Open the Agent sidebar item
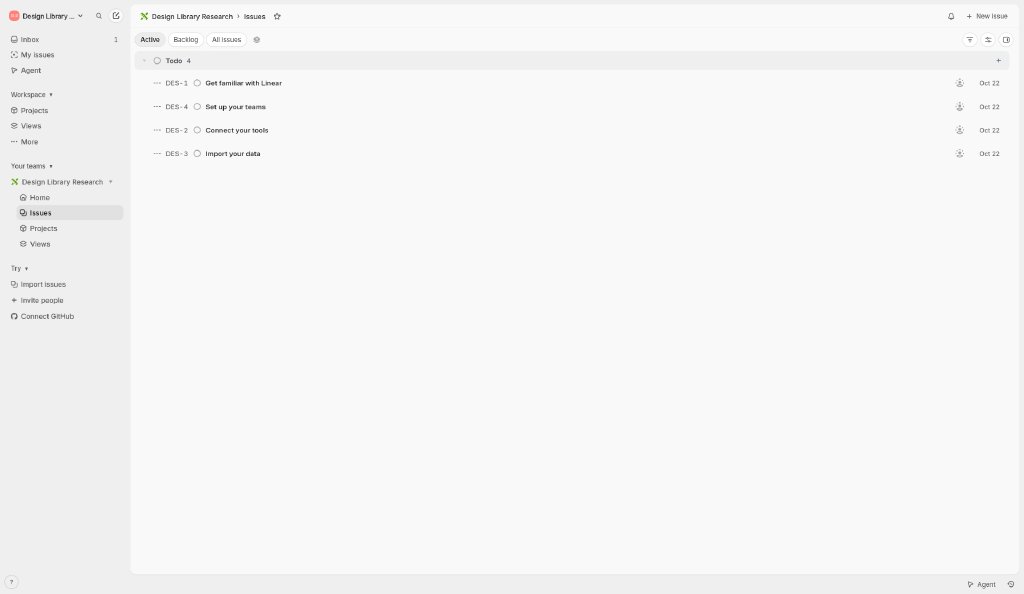Screen dimensions: 1024x594 coord(64,70)
